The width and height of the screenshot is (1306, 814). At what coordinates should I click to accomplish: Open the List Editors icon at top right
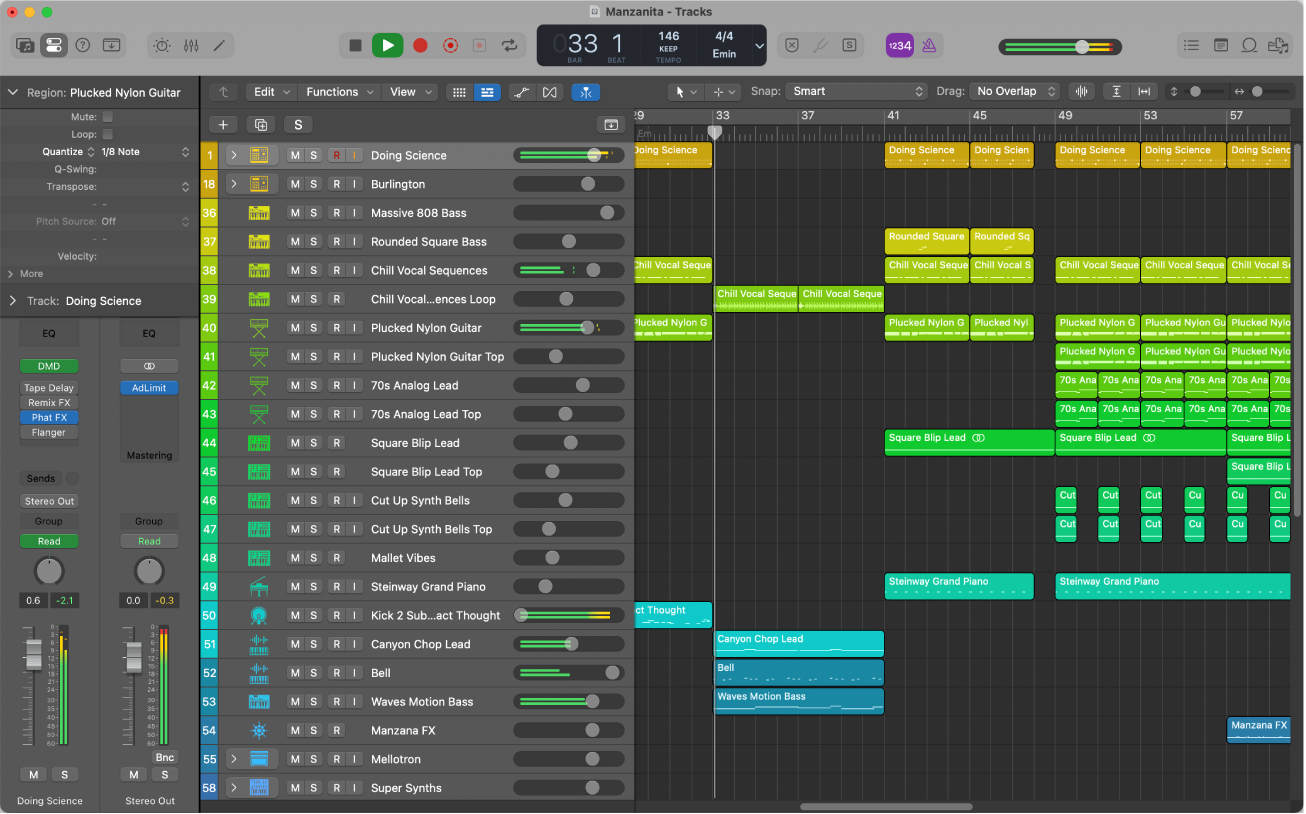(1191, 45)
